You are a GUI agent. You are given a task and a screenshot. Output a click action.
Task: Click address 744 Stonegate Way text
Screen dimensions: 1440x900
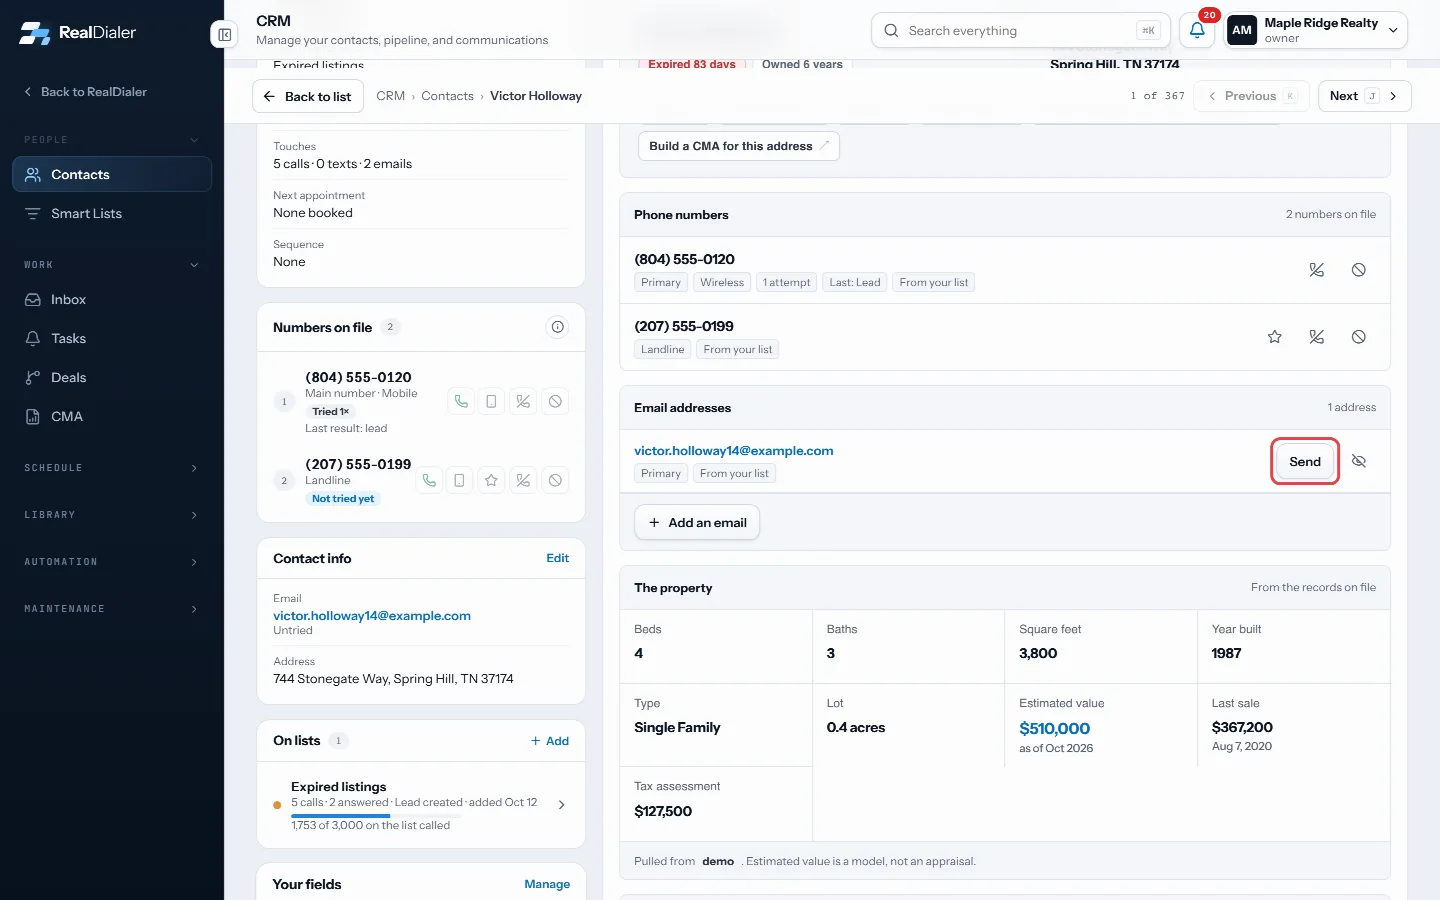click(393, 679)
